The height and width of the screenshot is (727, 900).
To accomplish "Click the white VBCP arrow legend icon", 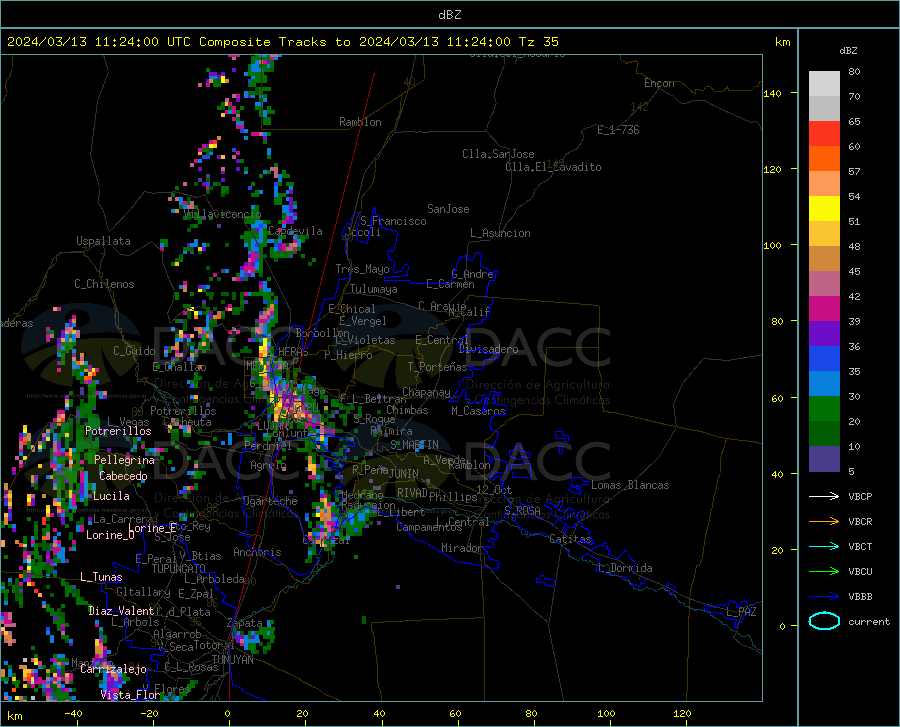I will pyautogui.click(x=824, y=496).
